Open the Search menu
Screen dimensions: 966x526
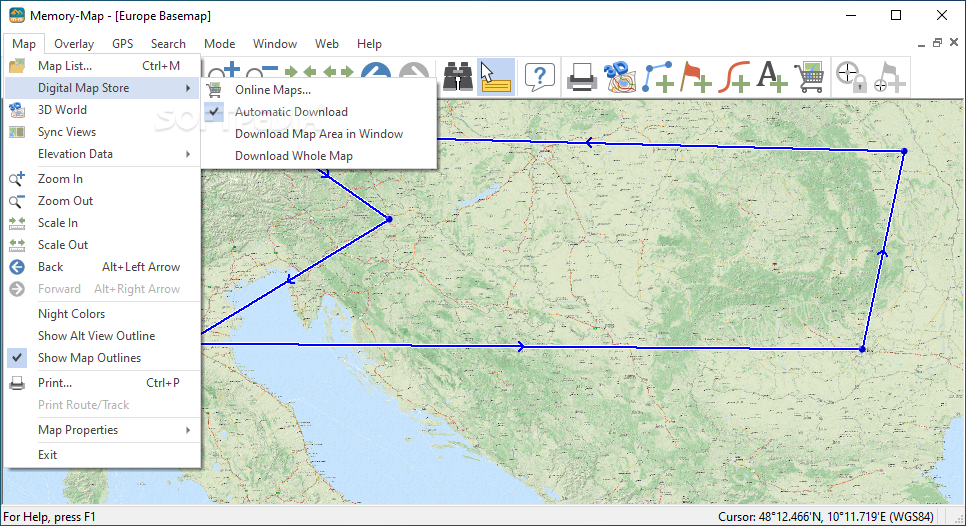coord(168,44)
